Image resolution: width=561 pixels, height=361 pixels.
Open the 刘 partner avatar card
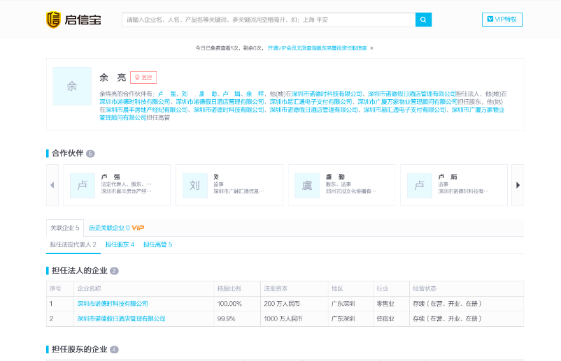pyautogui.click(x=195, y=185)
